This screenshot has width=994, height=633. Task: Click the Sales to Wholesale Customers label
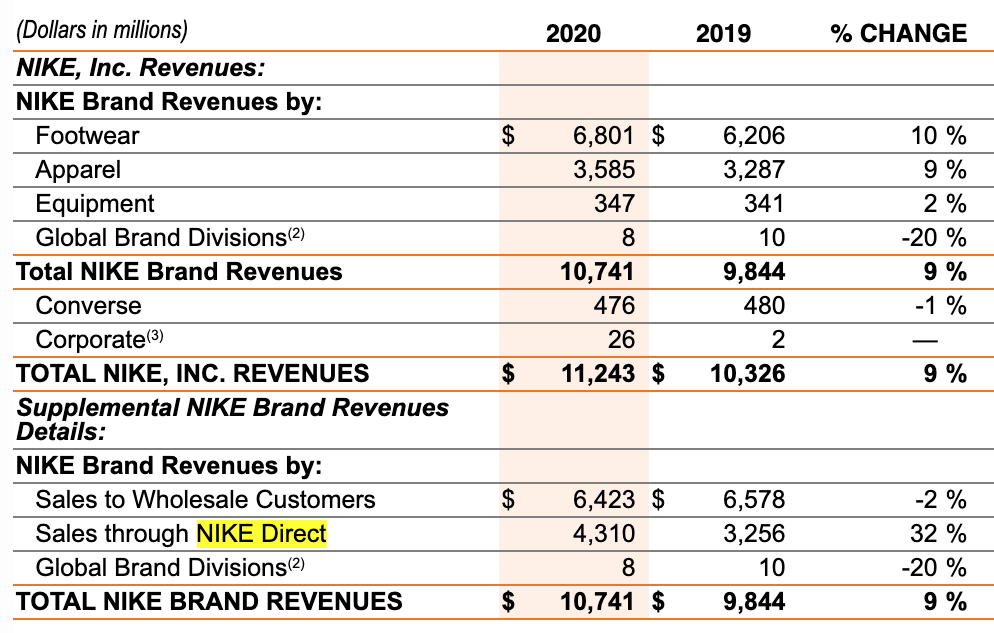(x=205, y=499)
